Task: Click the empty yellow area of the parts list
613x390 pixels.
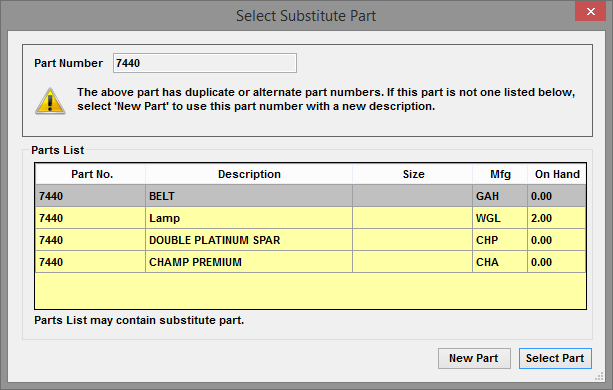Action: [310, 291]
